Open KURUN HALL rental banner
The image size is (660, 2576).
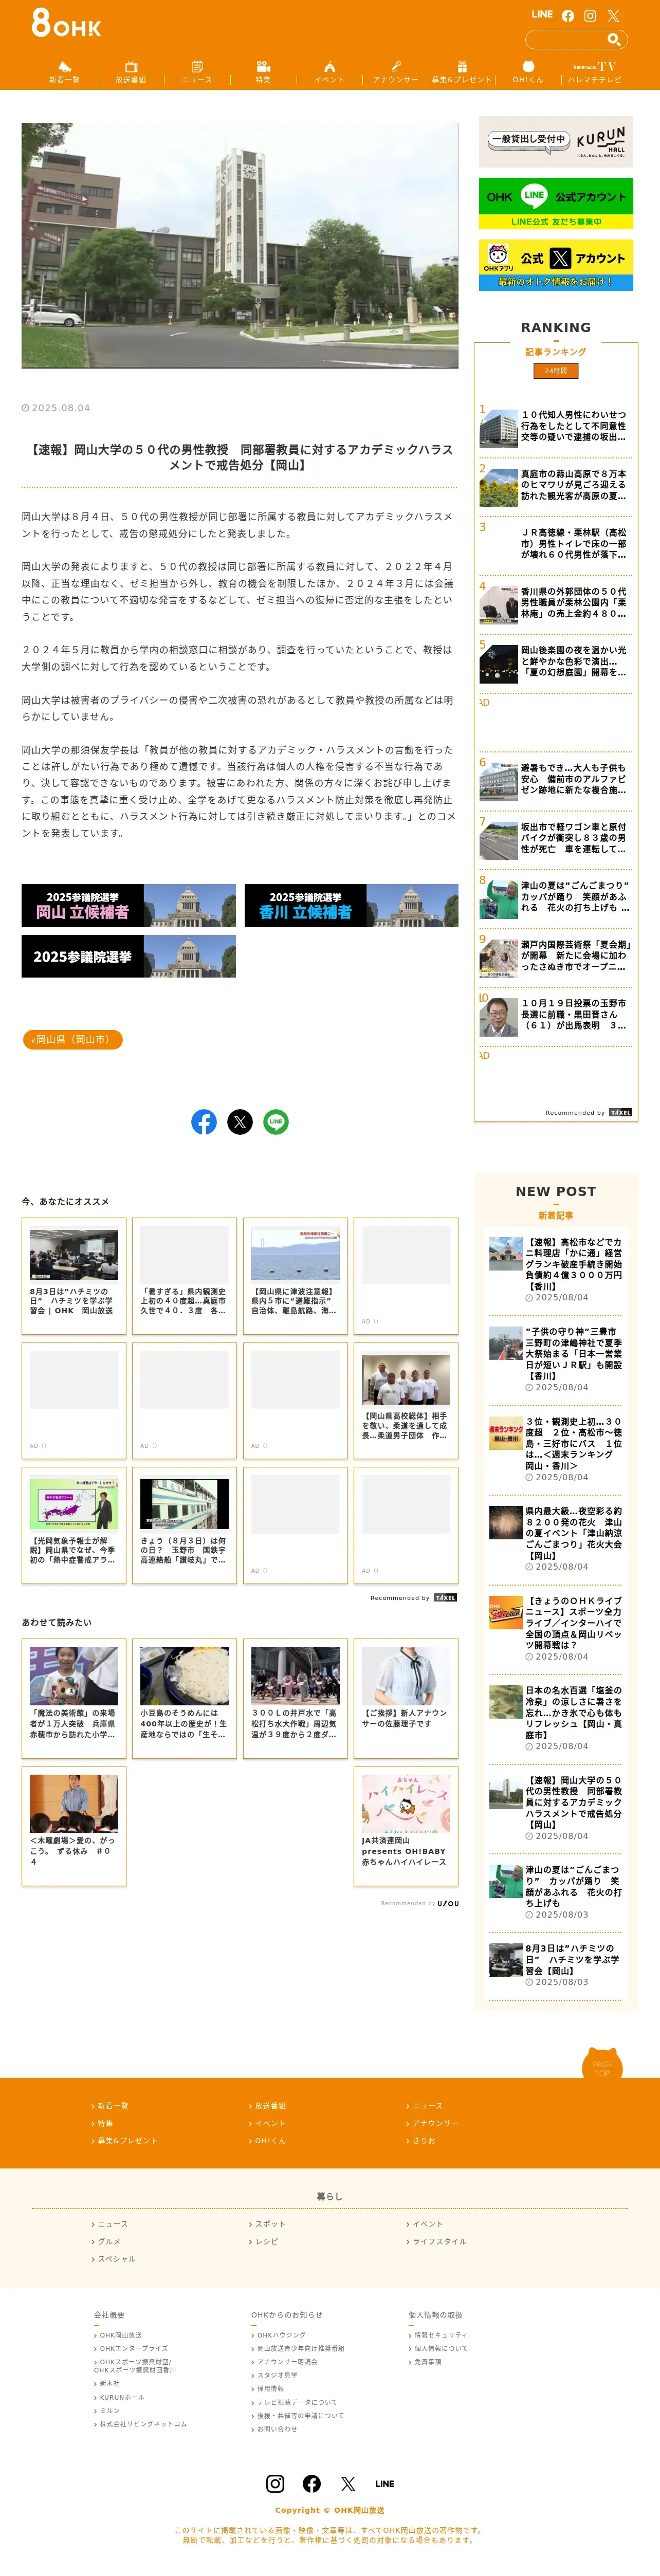point(556,142)
